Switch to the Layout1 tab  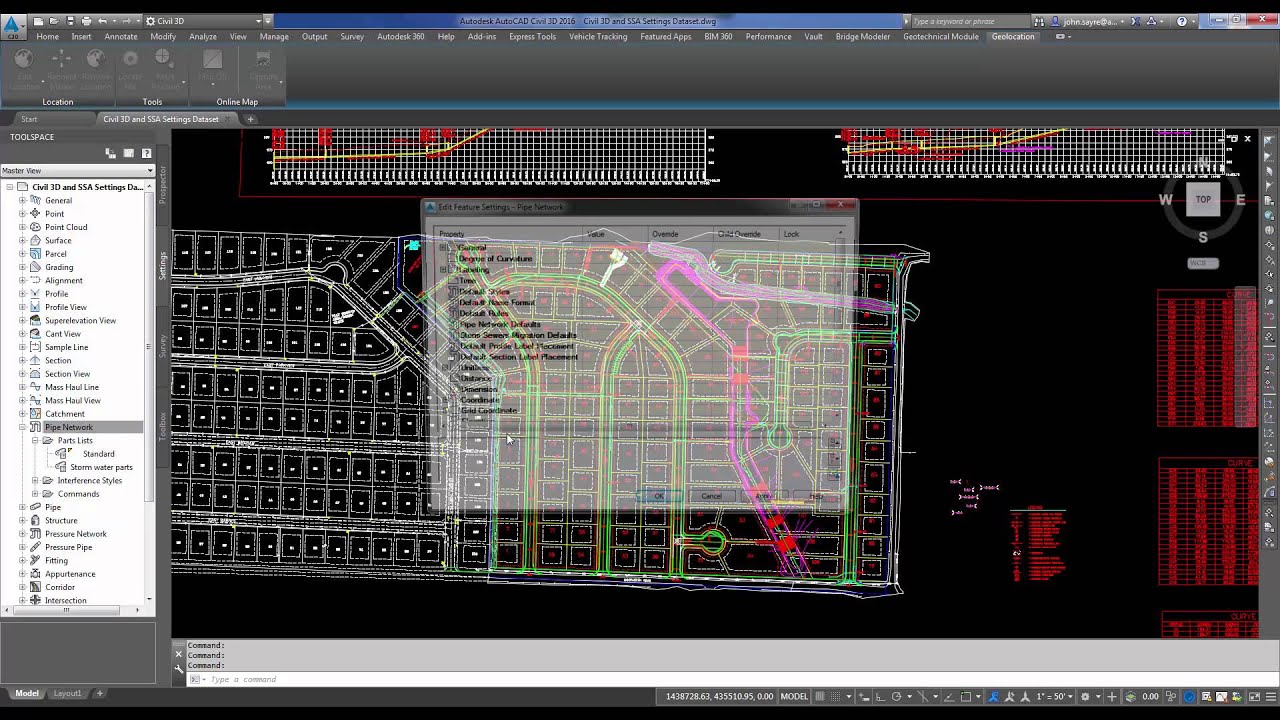pyautogui.click(x=67, y=693)
